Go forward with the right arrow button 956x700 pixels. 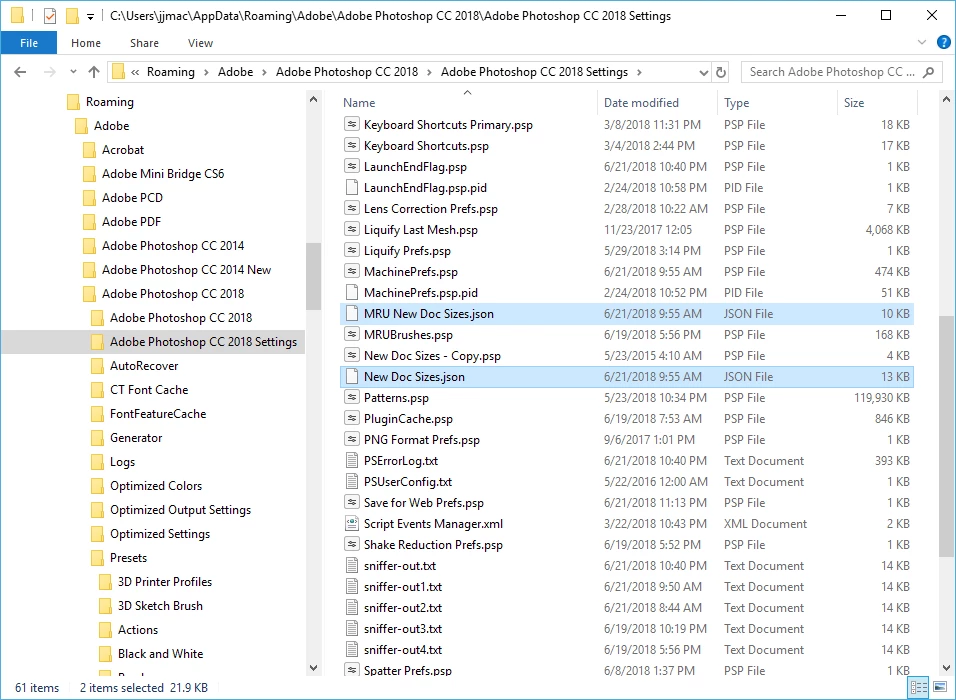[x=49, y=72]
